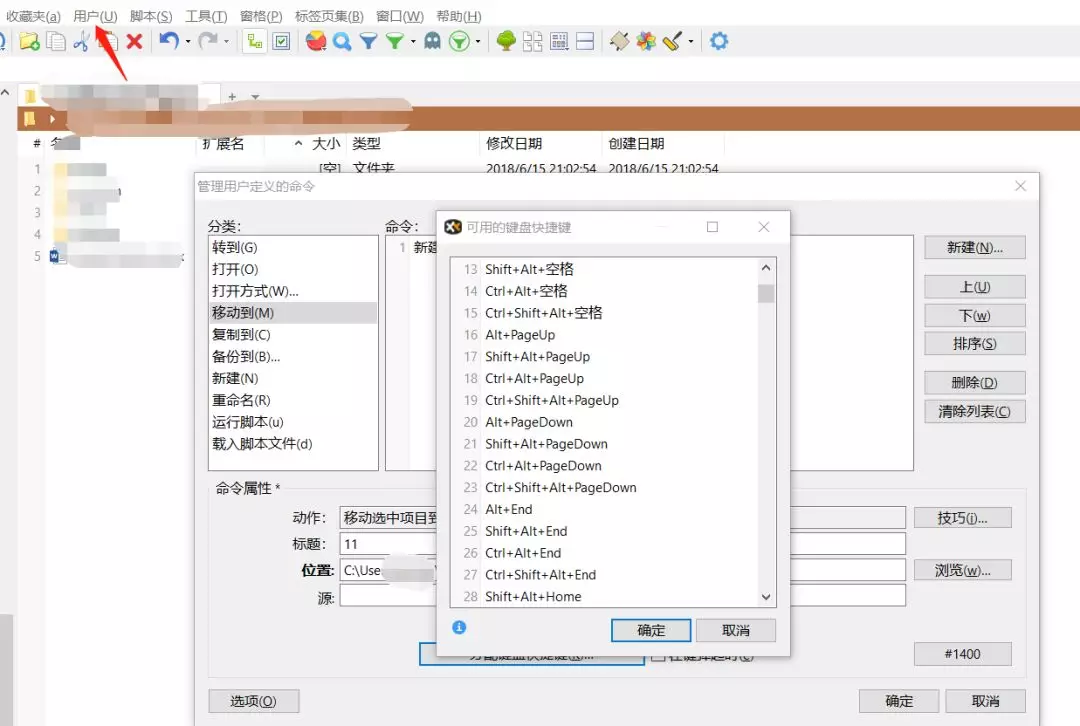Select 运行脚本(u) in the category list
This screenshot has width=1080, height=726.
click(x=293, y=422)
